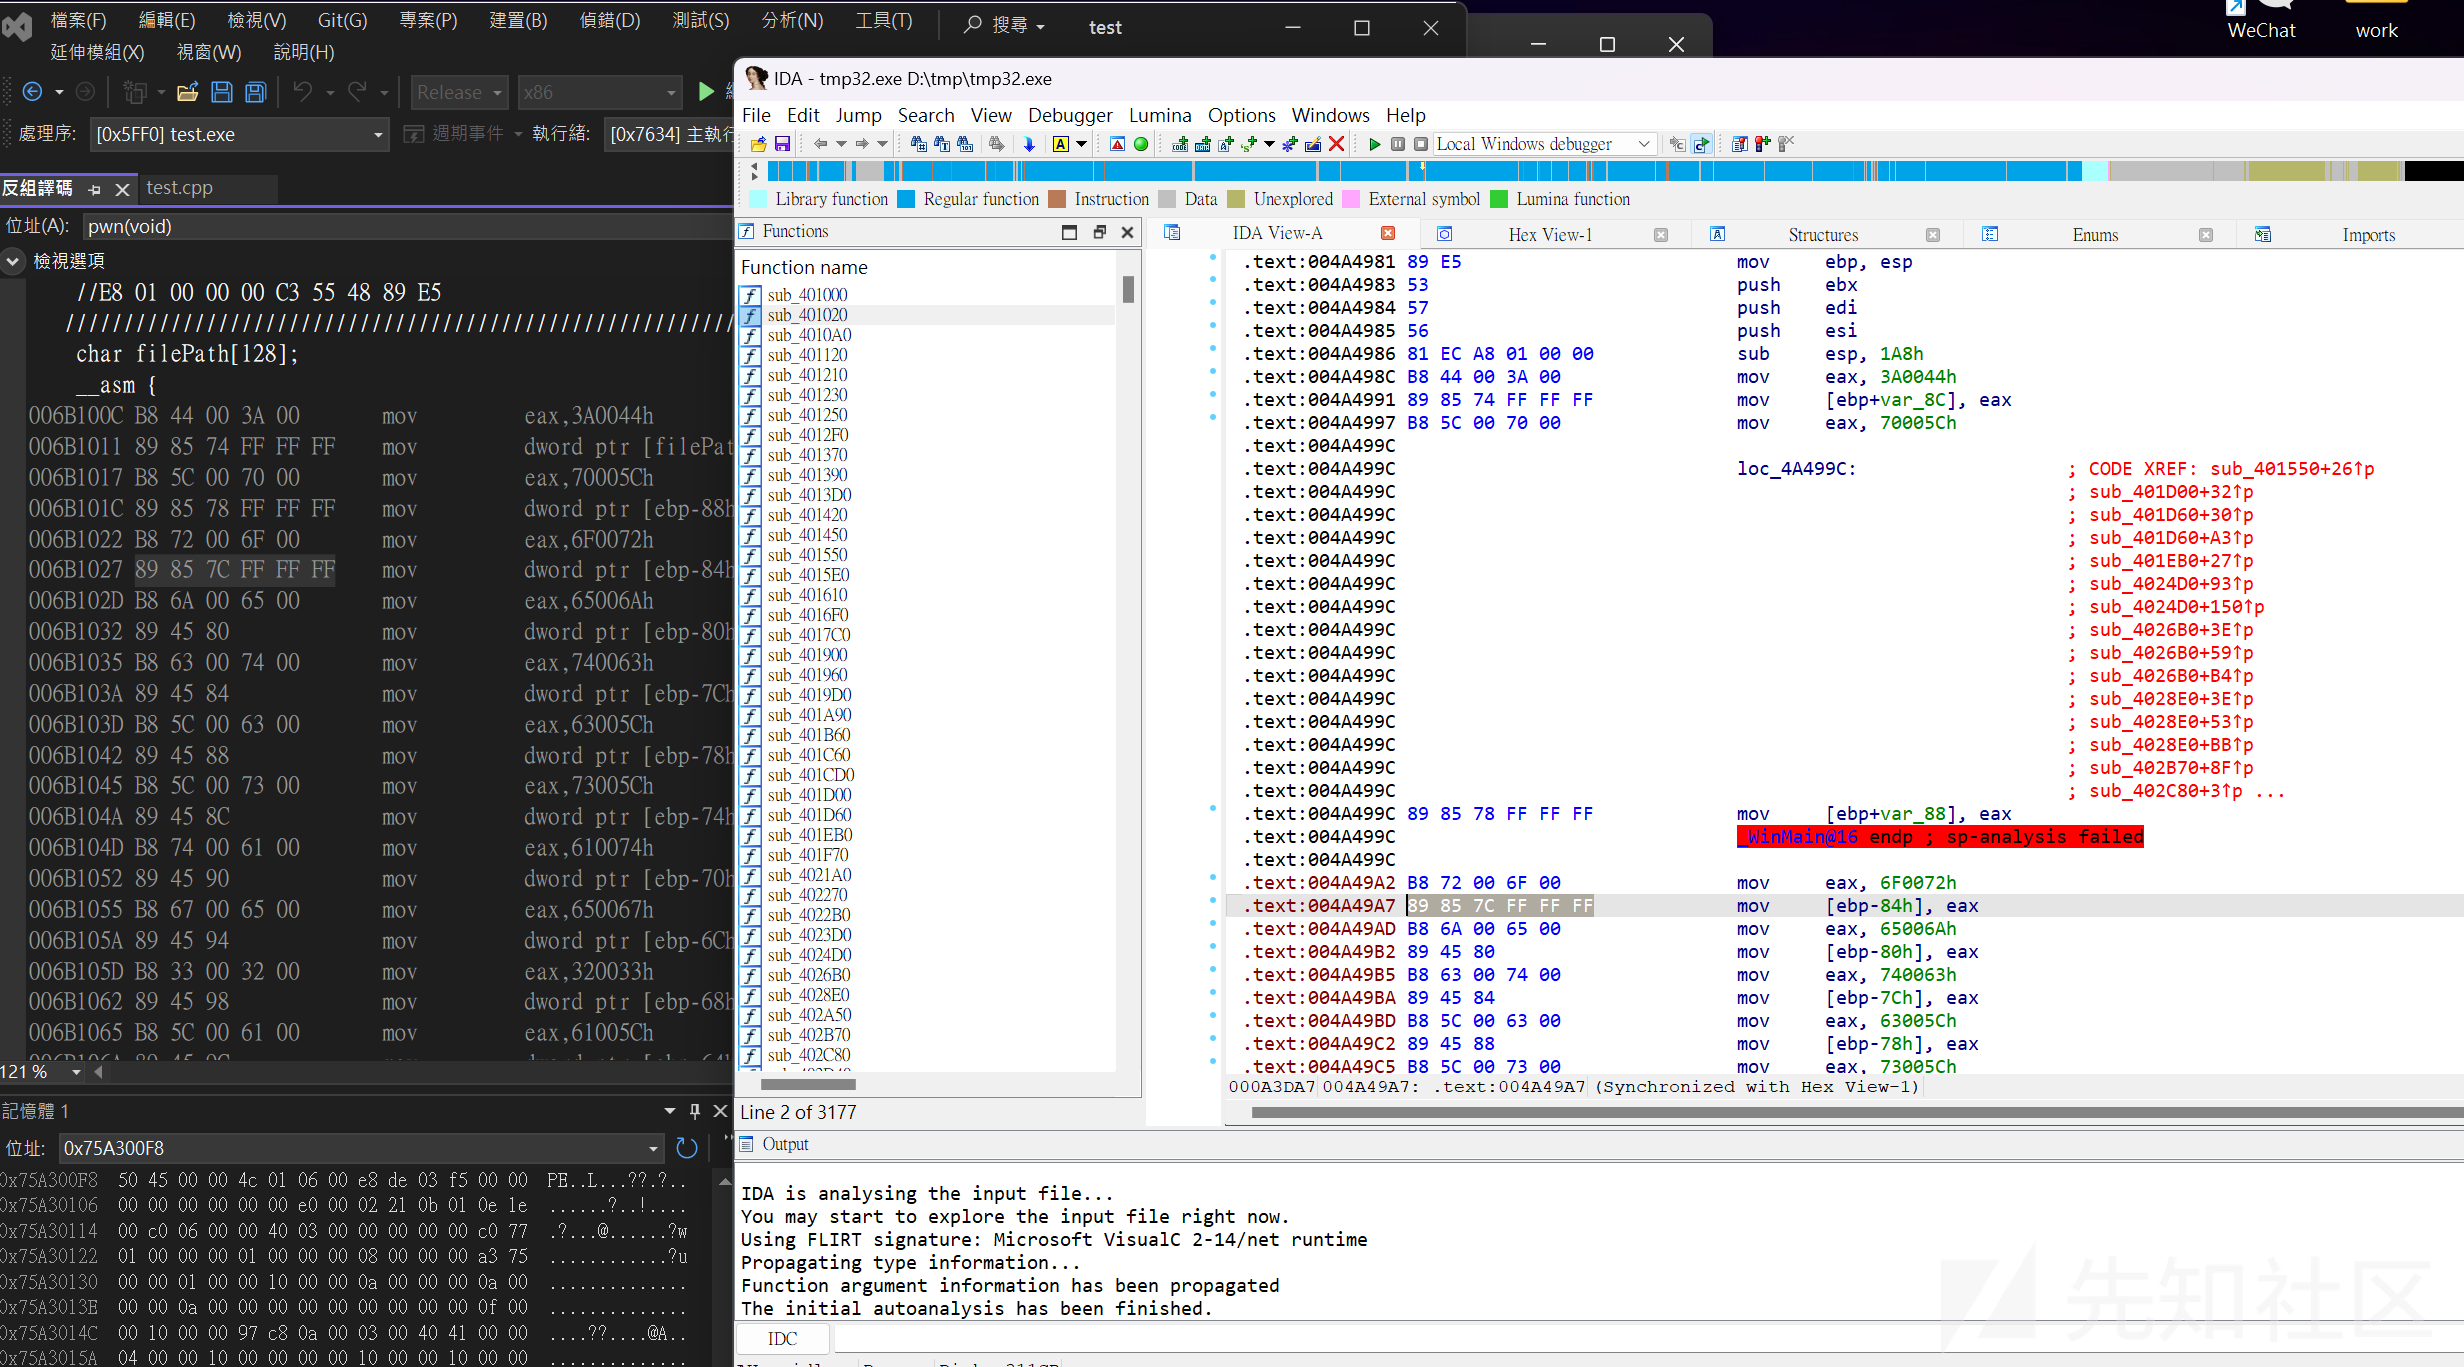Click the binoculars text search icon in IDA
The image size is (2464, 1367).
[941, 144]
